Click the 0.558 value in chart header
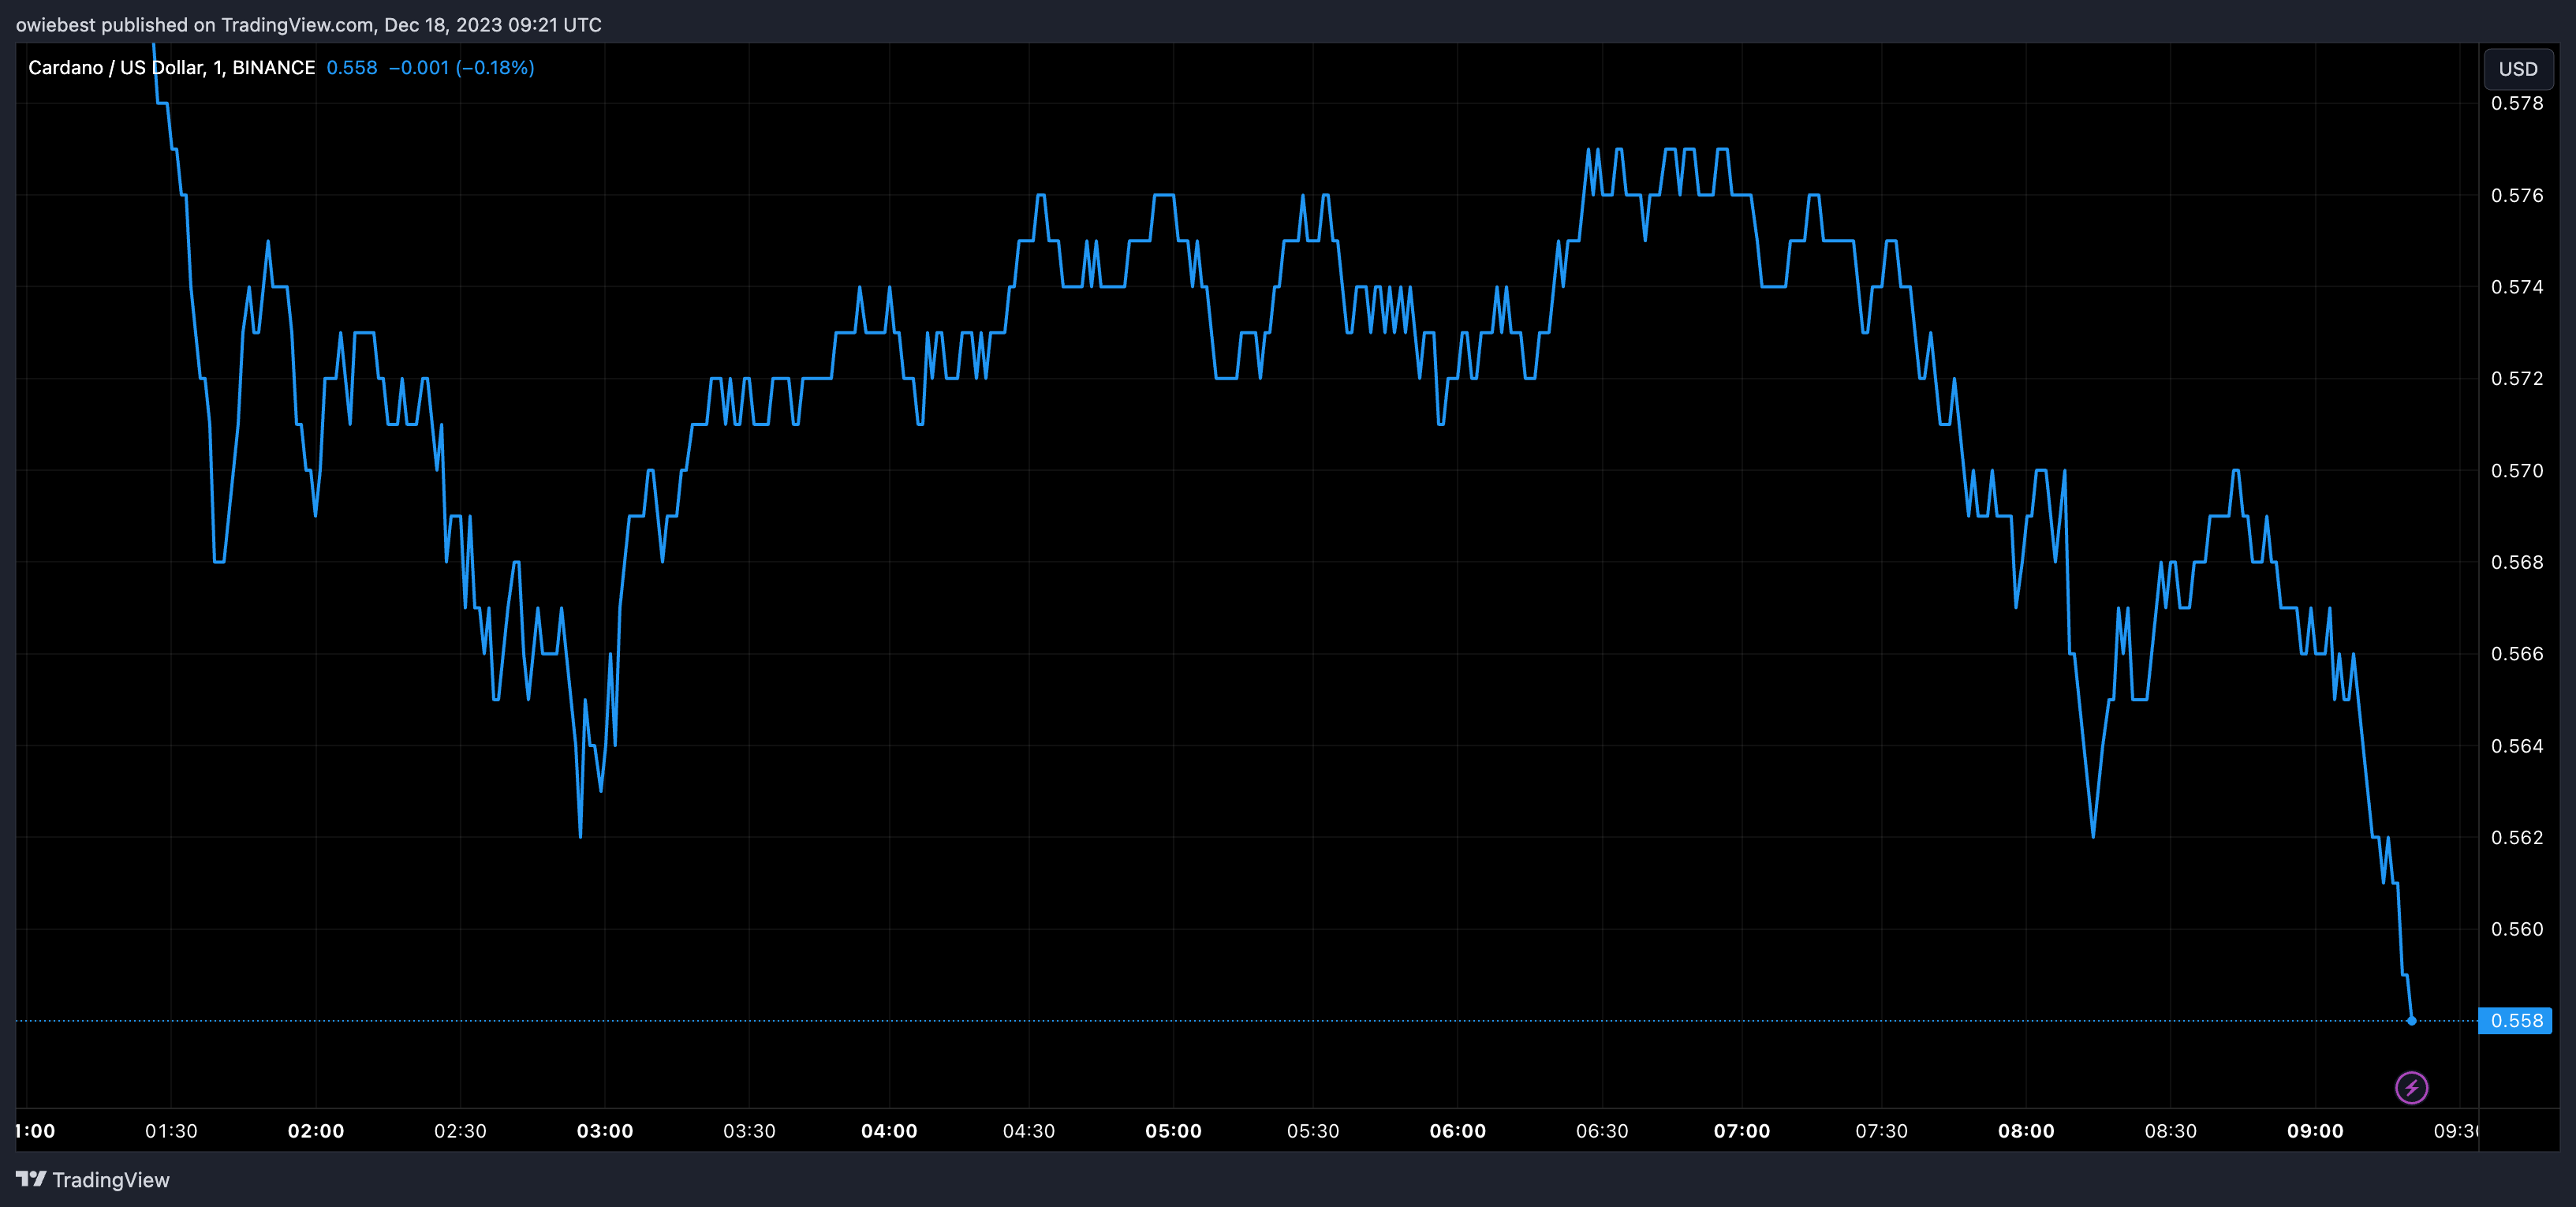Screen dimensions: 2576x1207 pos(352,67)
